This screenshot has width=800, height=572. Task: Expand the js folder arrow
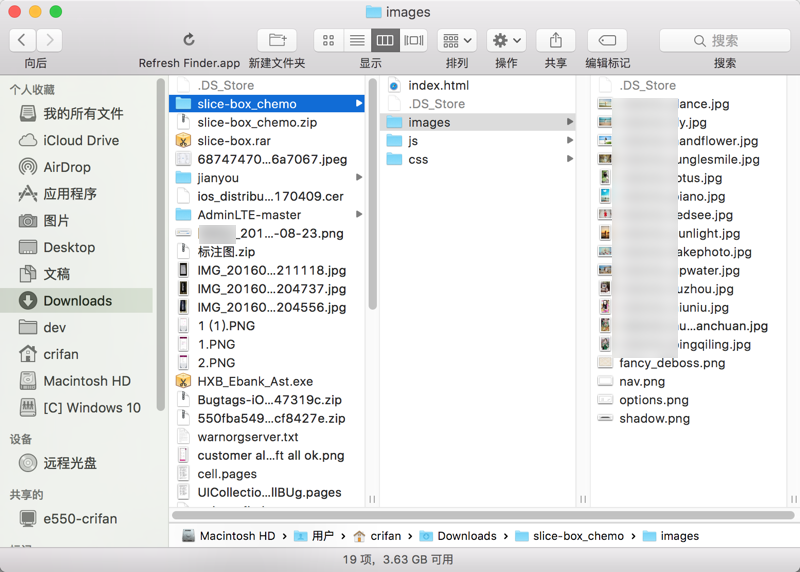[569, 140]
